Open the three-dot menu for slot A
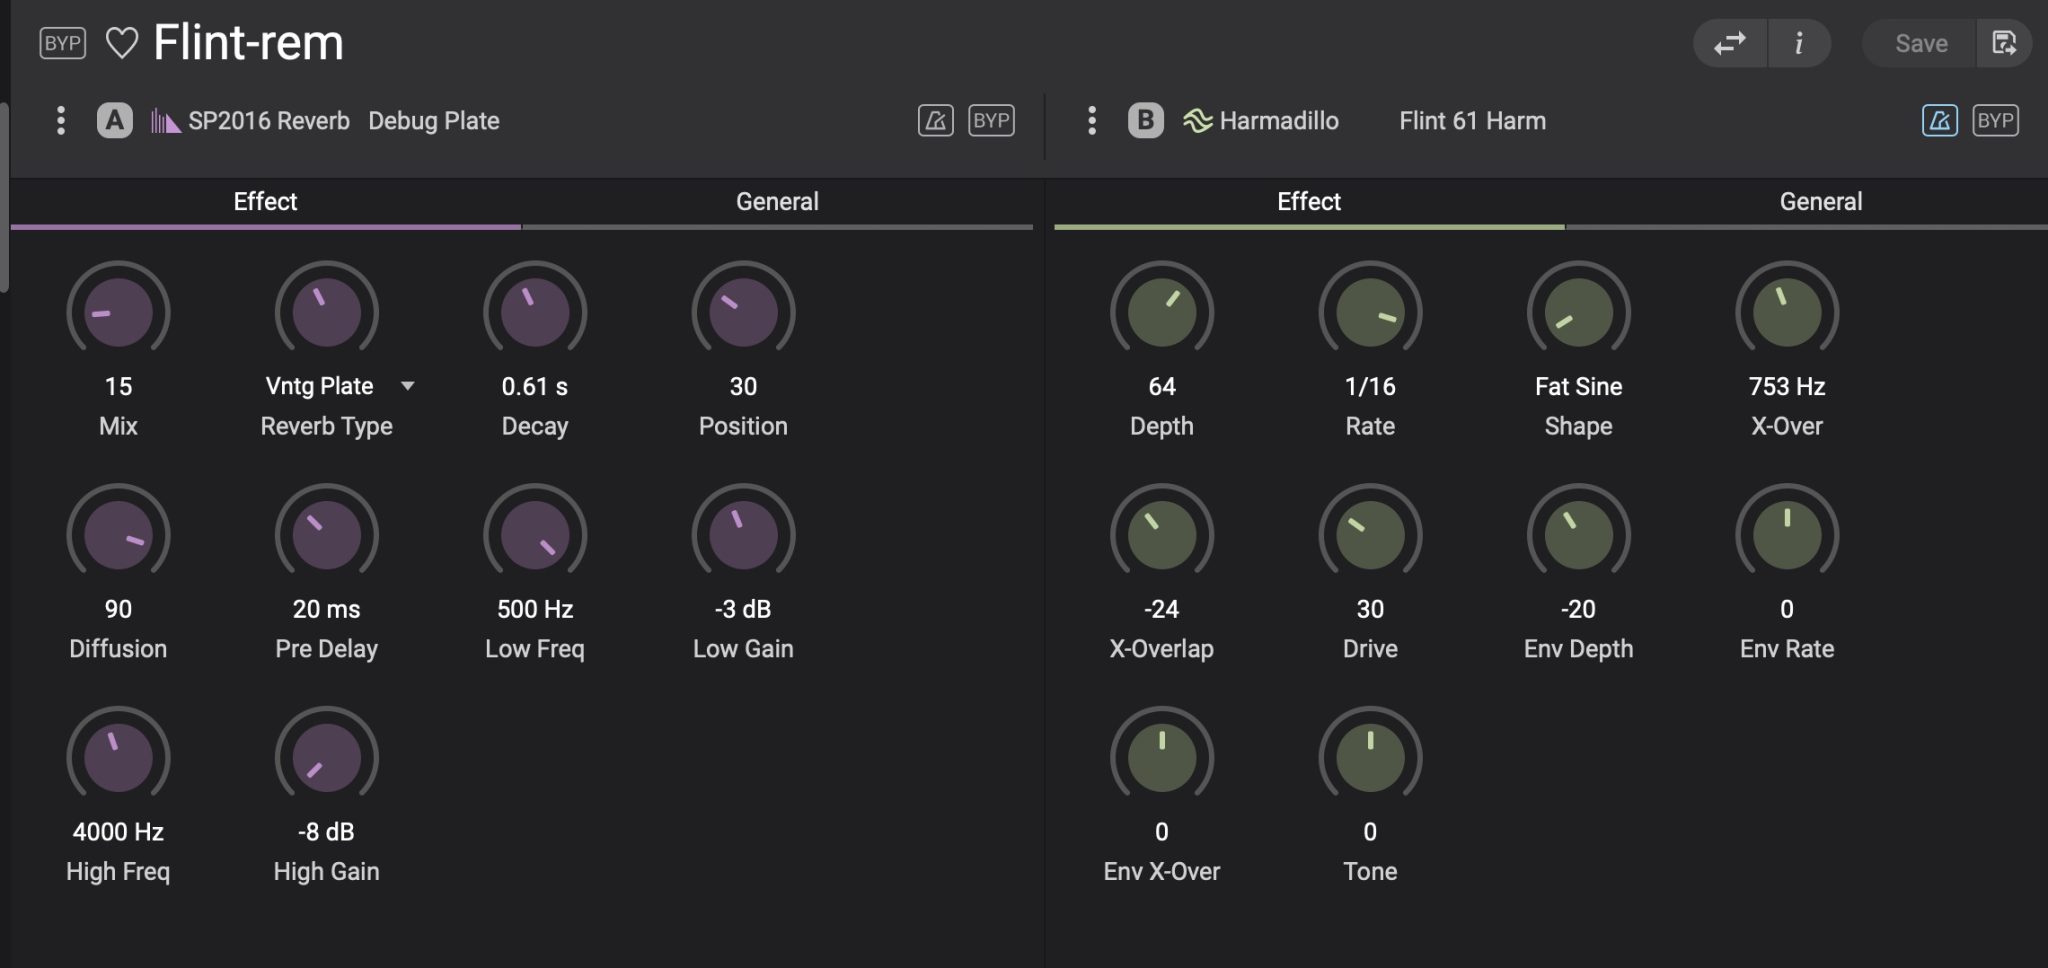 (x=61, y=121)
